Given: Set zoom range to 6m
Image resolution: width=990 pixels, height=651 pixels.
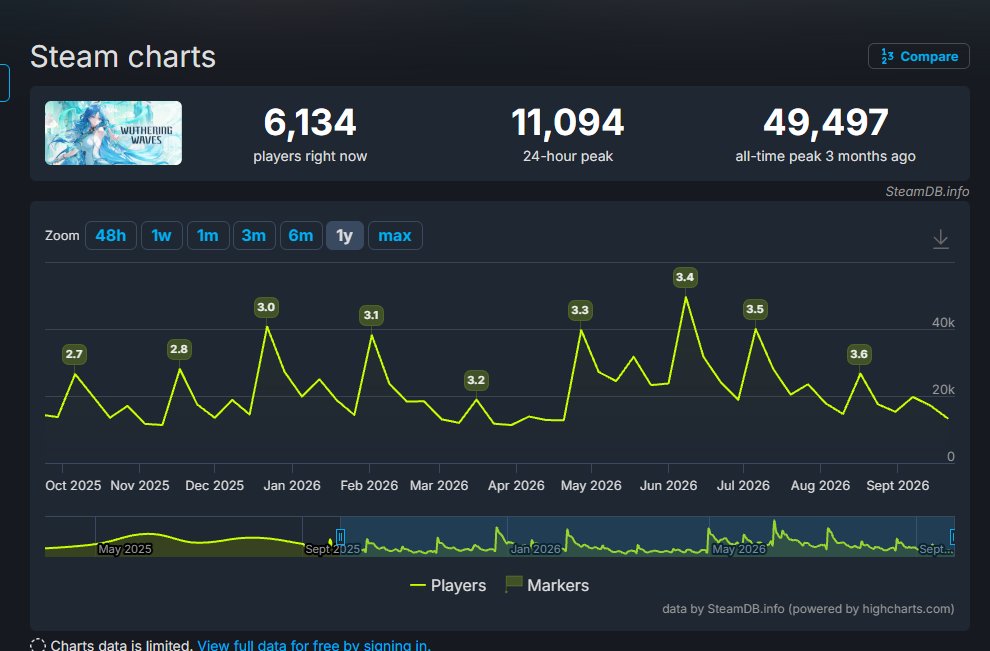Looking at the screenshot, I should point(301,236).
